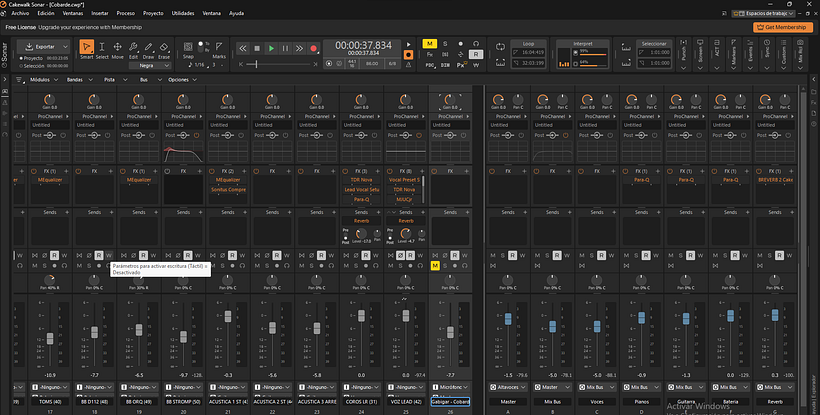
Task: Open the Exportar dropdown arrow
Action: pos(64,46)
